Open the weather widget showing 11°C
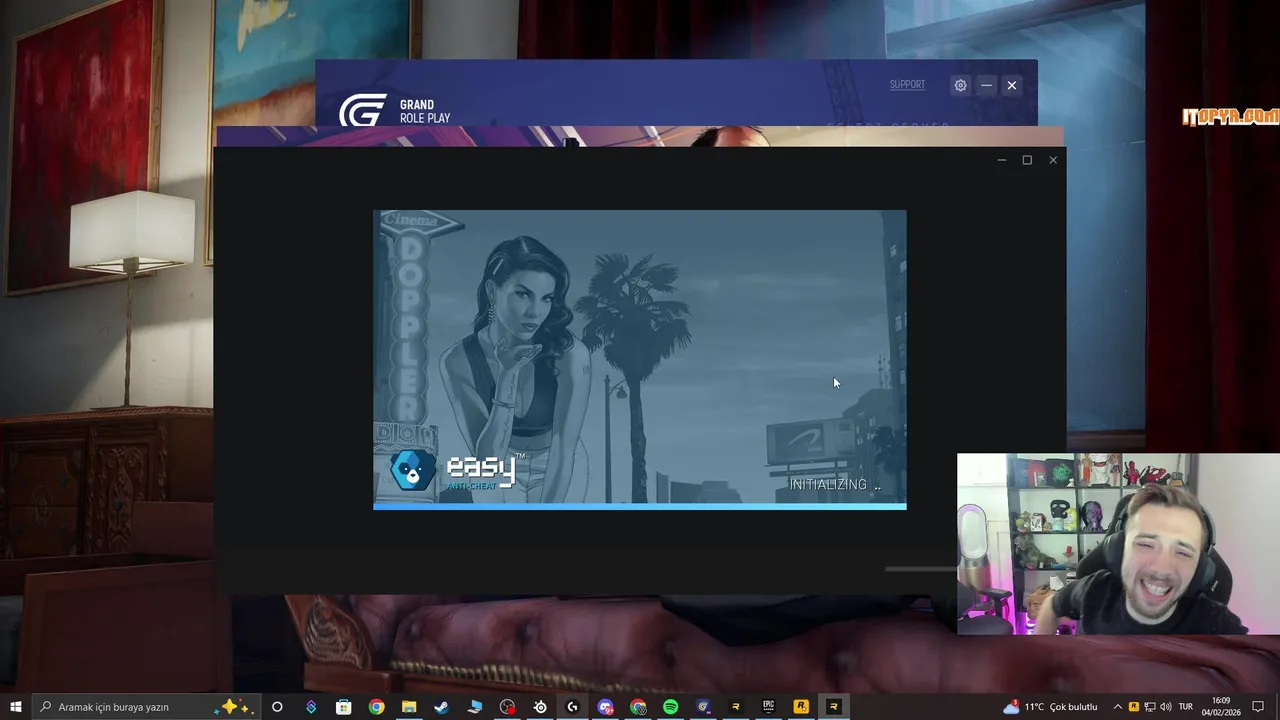The width and height of the screenshot is (1280, 720). click(x=1050, y=707)
